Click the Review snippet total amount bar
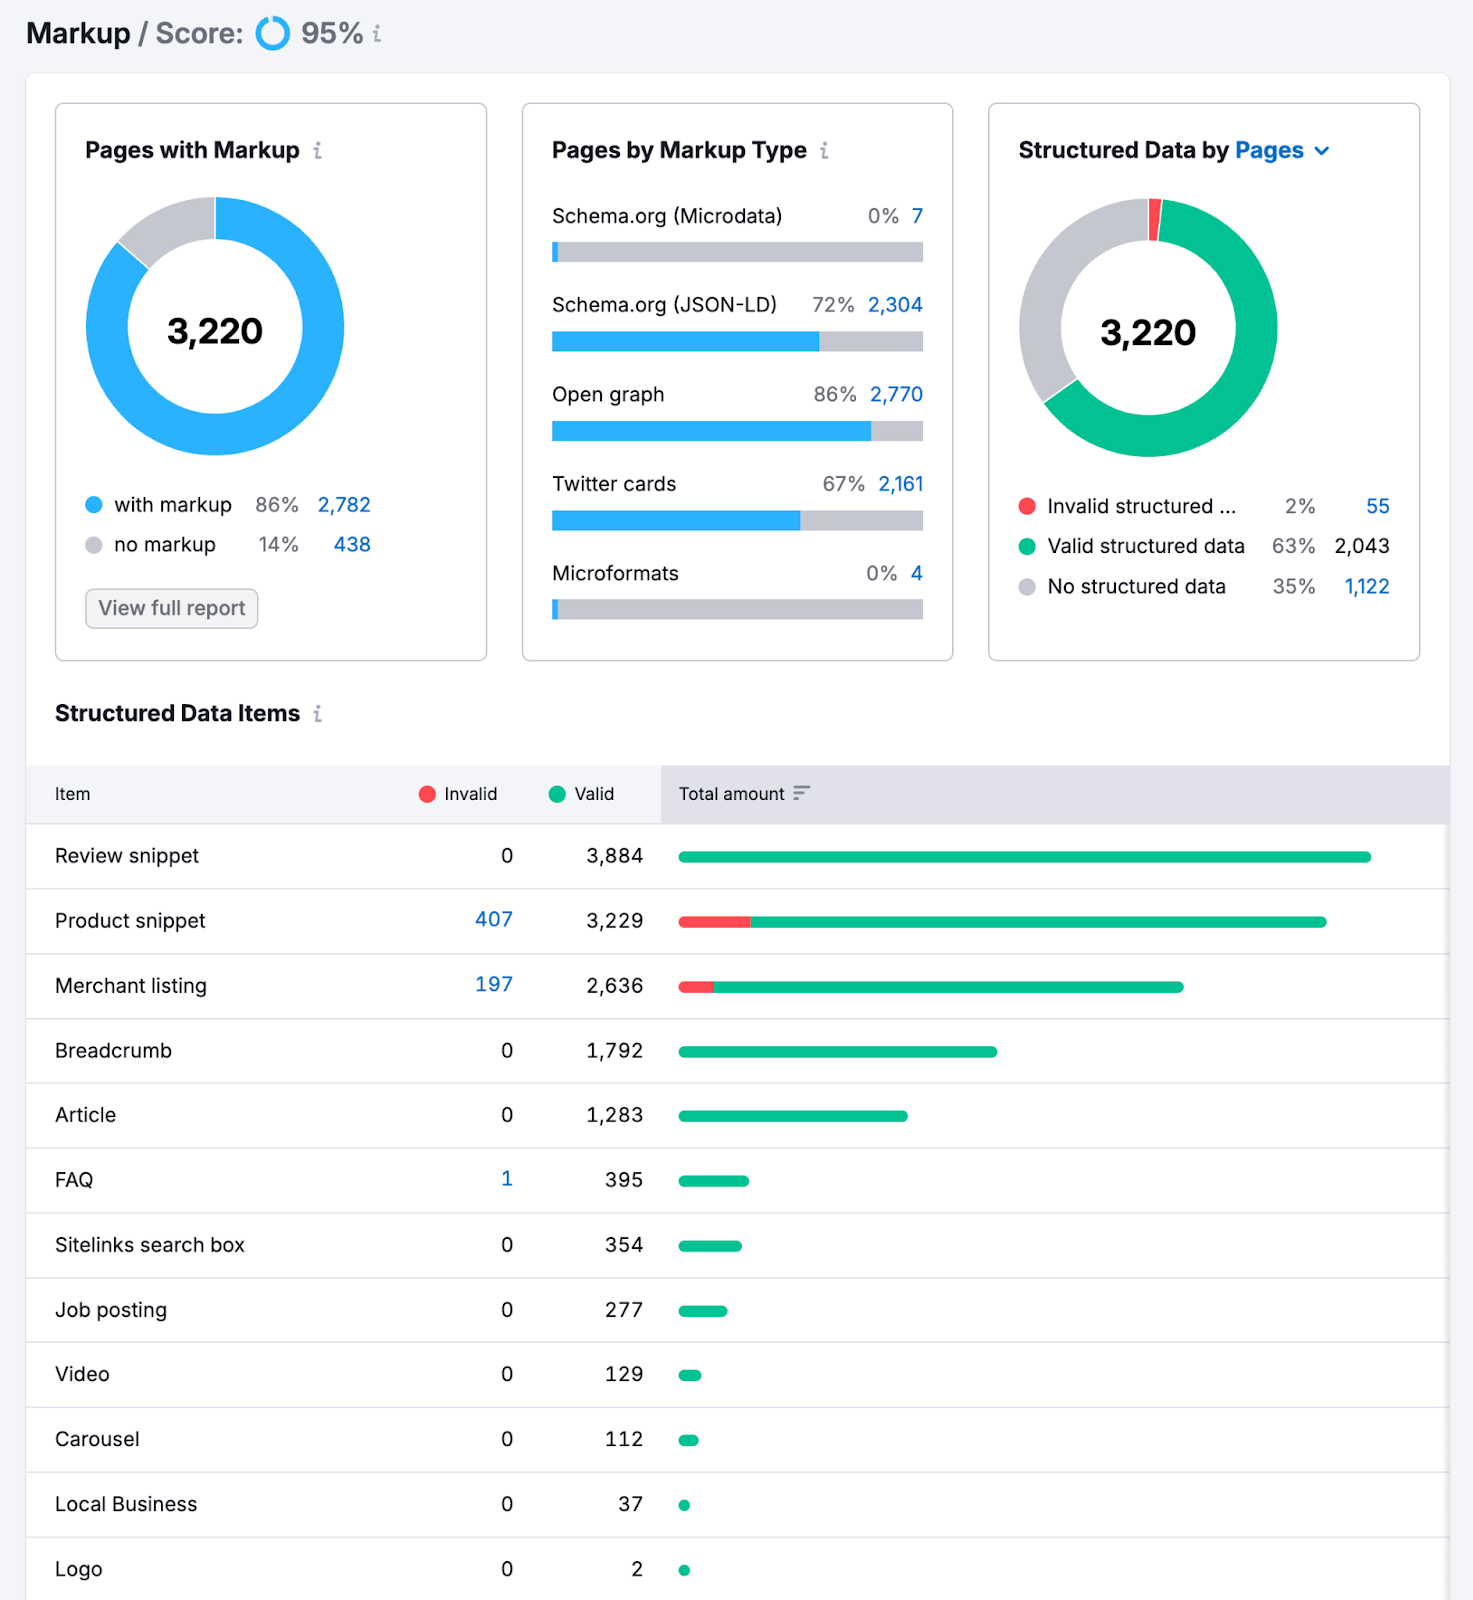Screen dimensions: 1473x1600 click(1024, 857)
